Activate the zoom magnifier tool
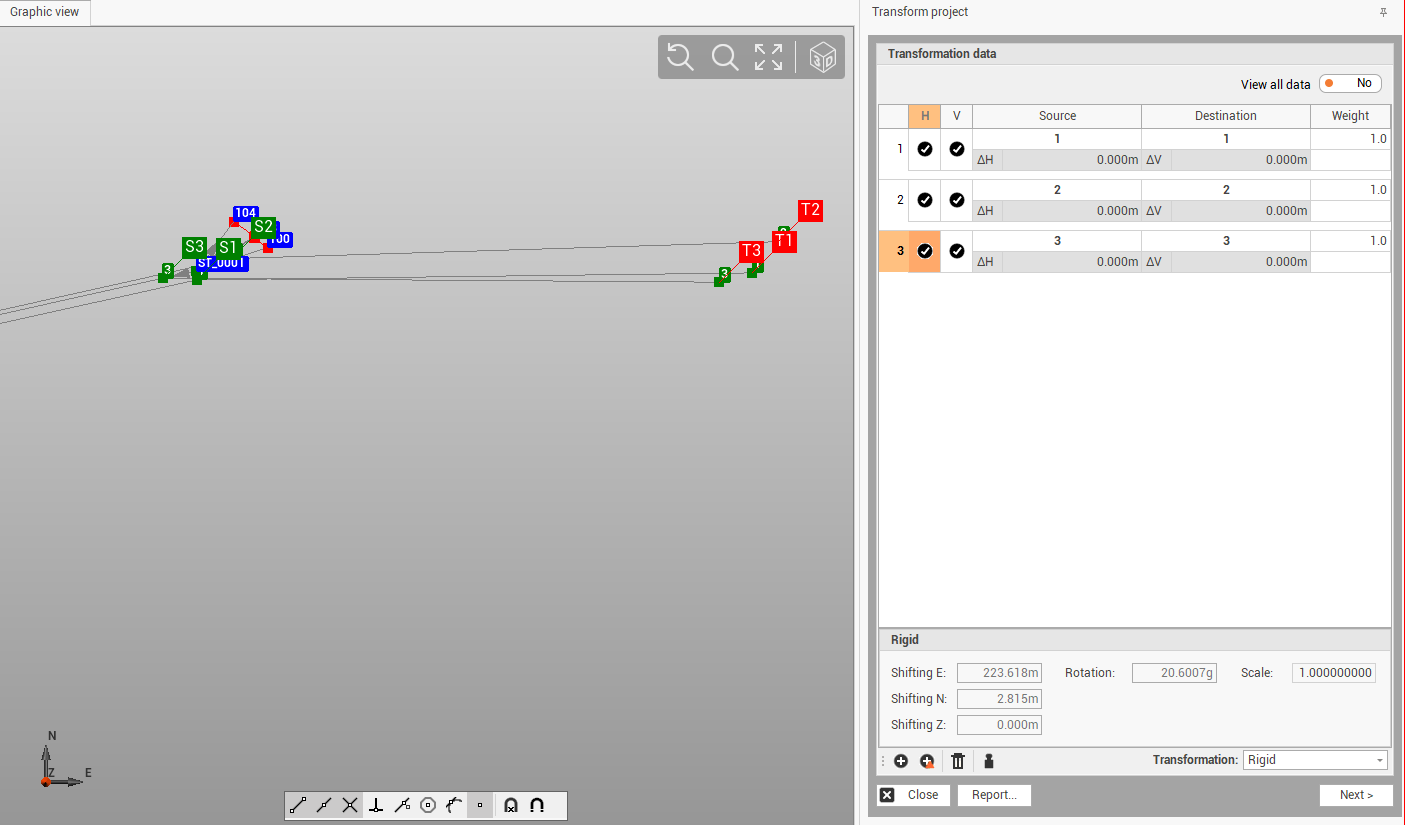 [724, 57]
